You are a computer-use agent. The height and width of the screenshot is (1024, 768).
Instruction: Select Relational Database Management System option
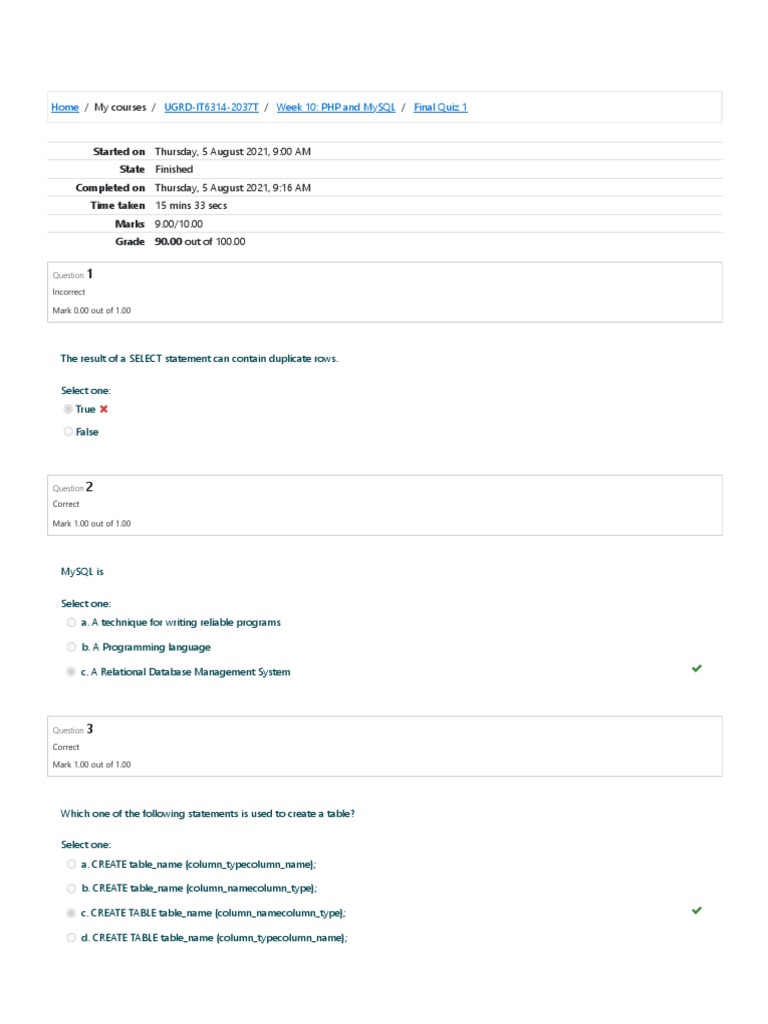click(72, 672)
